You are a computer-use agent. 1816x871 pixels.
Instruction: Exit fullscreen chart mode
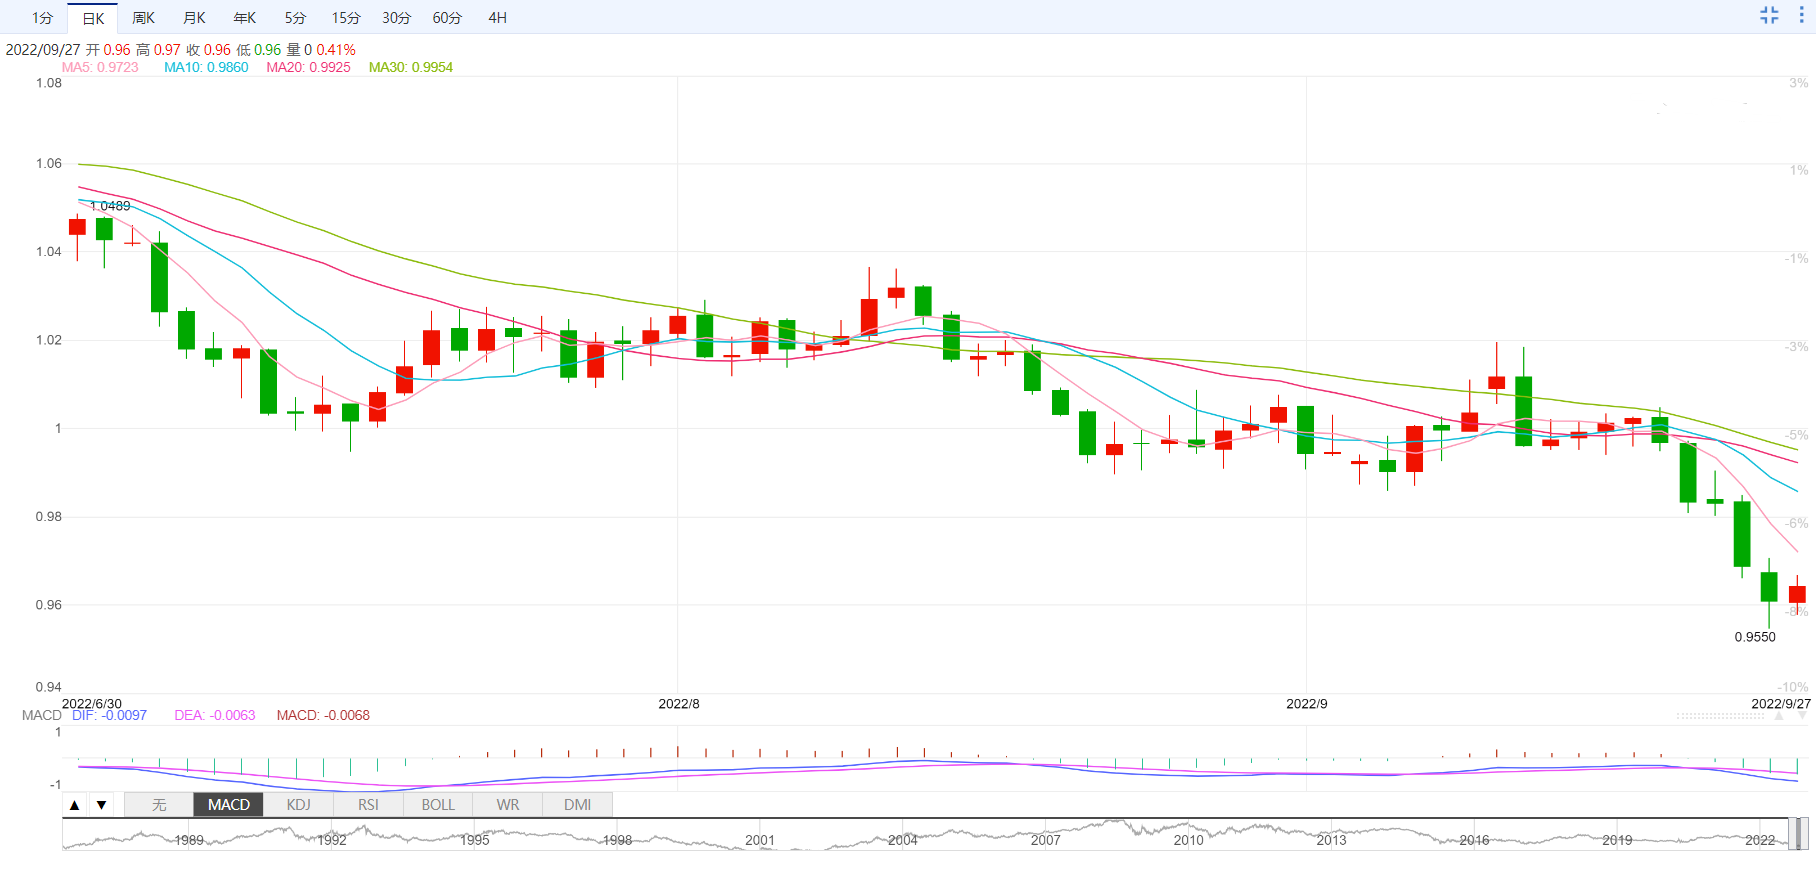1769,15
